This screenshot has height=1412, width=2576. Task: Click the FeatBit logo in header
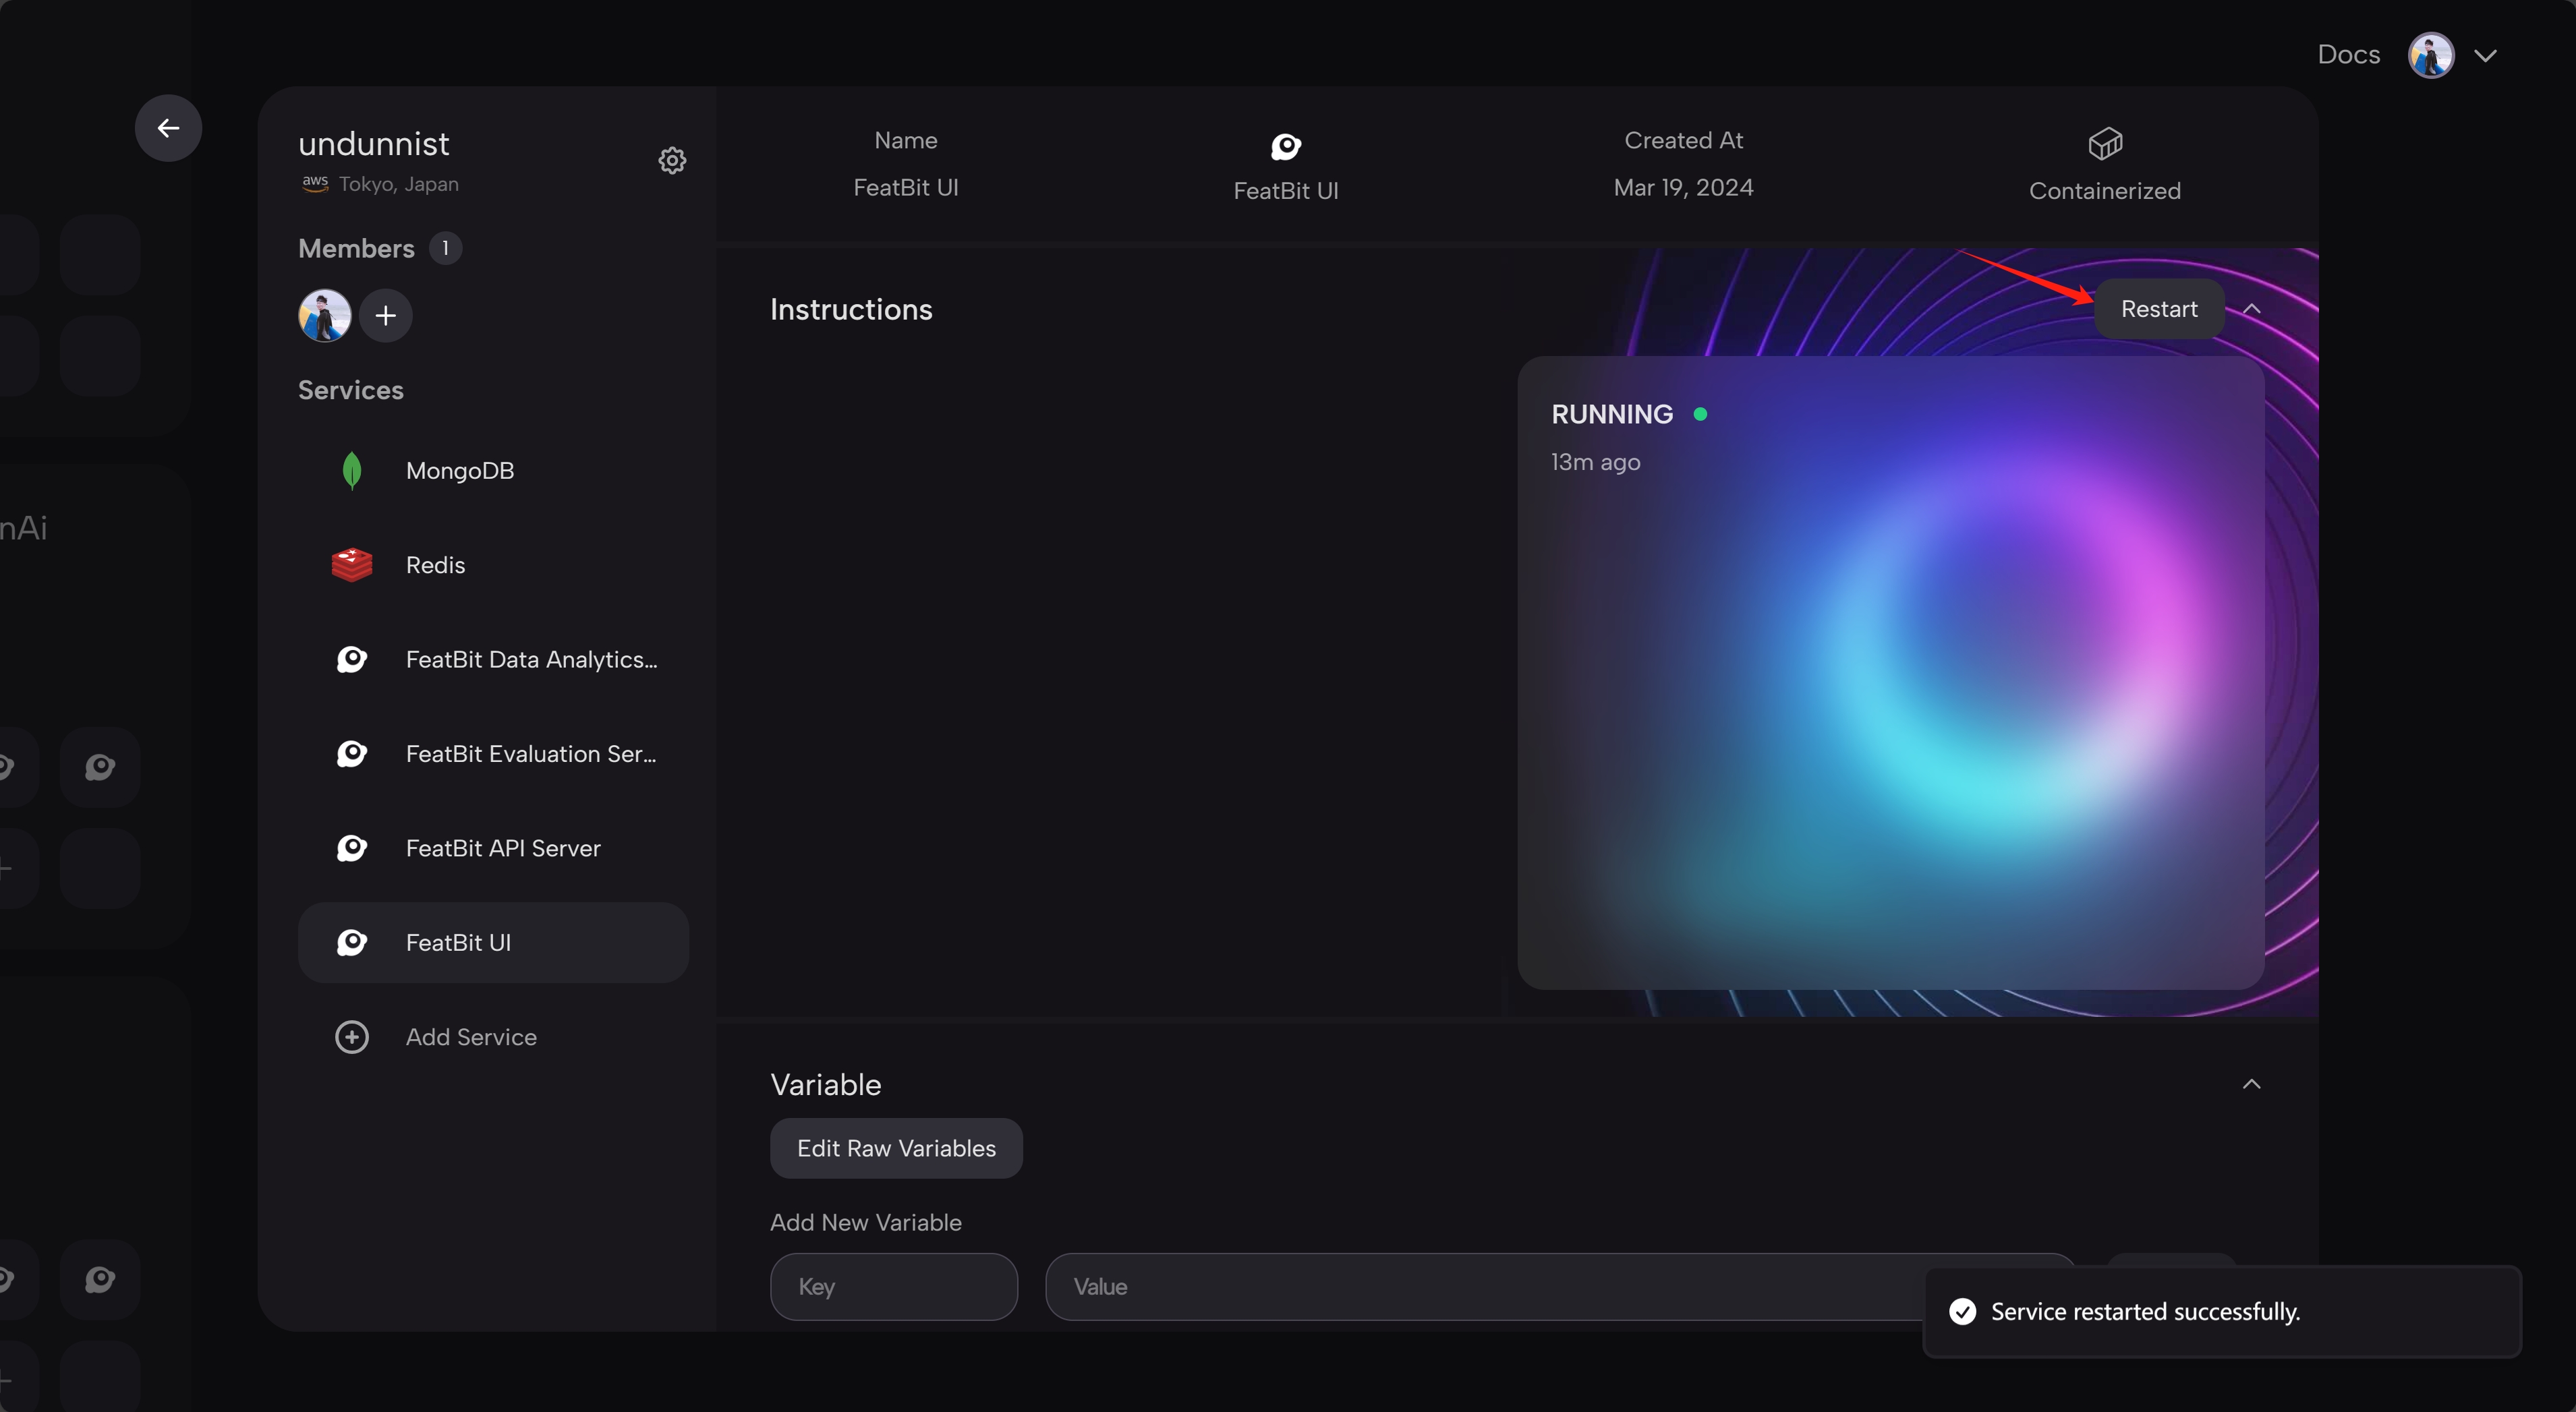coord(1286,147)
